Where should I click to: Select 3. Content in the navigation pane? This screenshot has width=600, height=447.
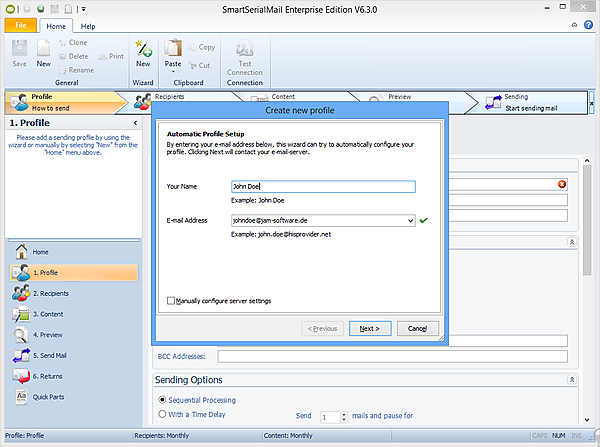click(73, 314)
